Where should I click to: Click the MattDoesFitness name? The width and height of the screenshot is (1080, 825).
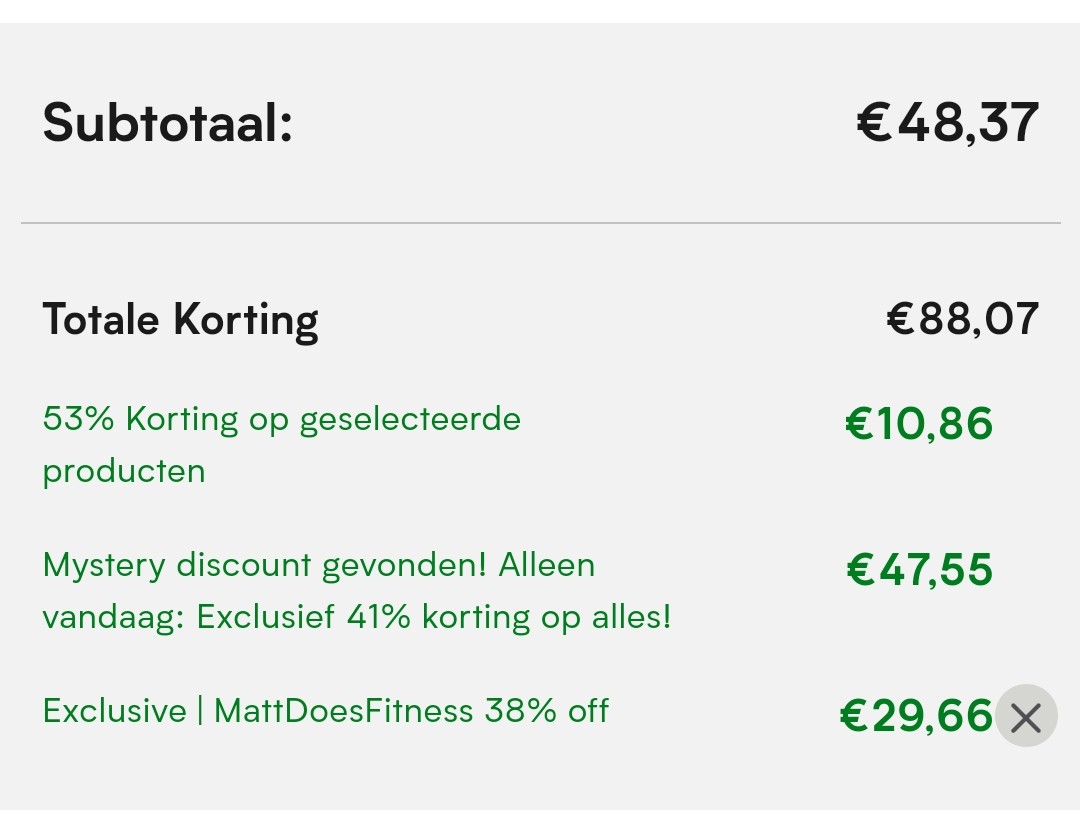pos(343,711)
